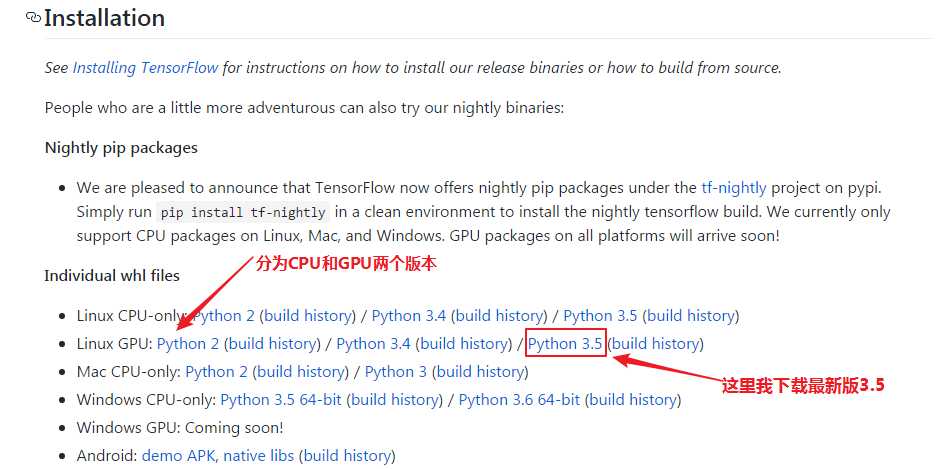Screen dimensions: 937x469
Task: Open the Installing TensorFlow link
Action: tap(145, 67)
